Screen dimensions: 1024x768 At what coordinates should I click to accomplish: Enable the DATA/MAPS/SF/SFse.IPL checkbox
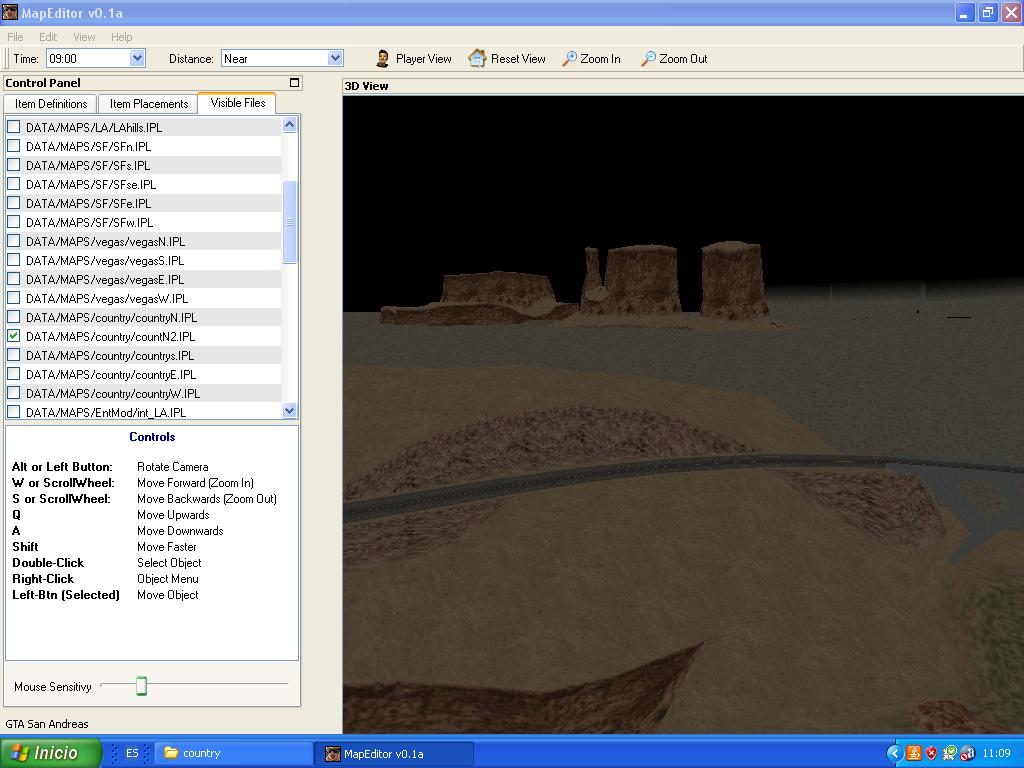13,184
